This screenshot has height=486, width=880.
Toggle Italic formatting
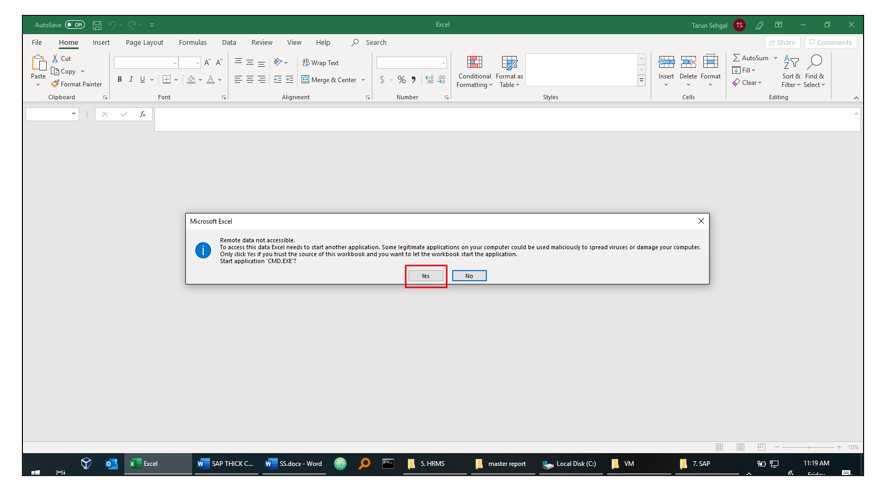[131, 80]
